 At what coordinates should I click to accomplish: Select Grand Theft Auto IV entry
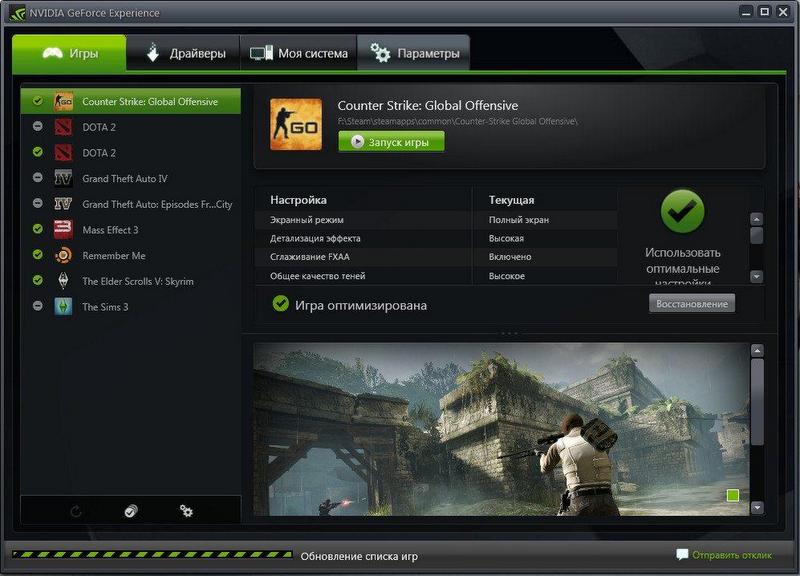click(131, 179)
